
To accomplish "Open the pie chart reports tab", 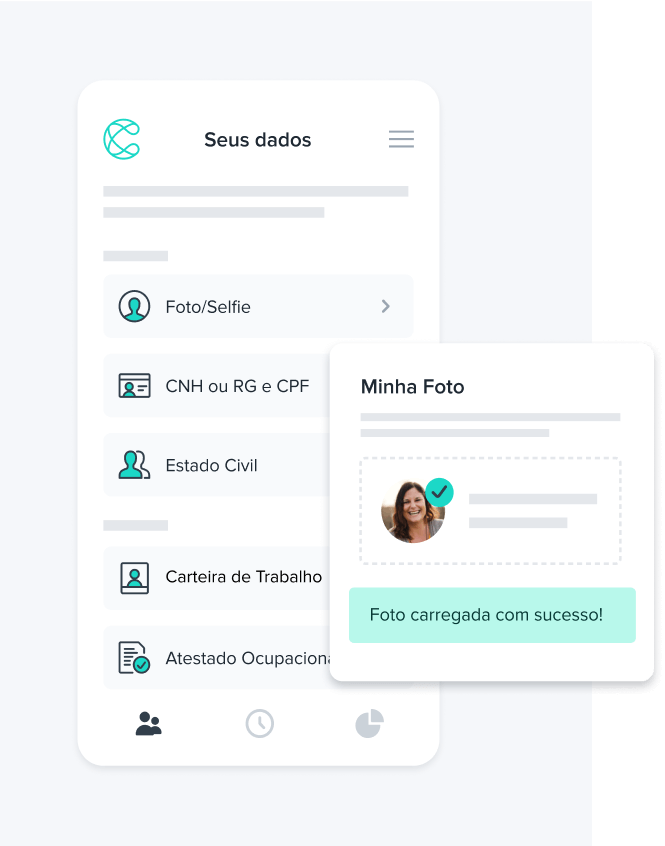I will 369,724.
